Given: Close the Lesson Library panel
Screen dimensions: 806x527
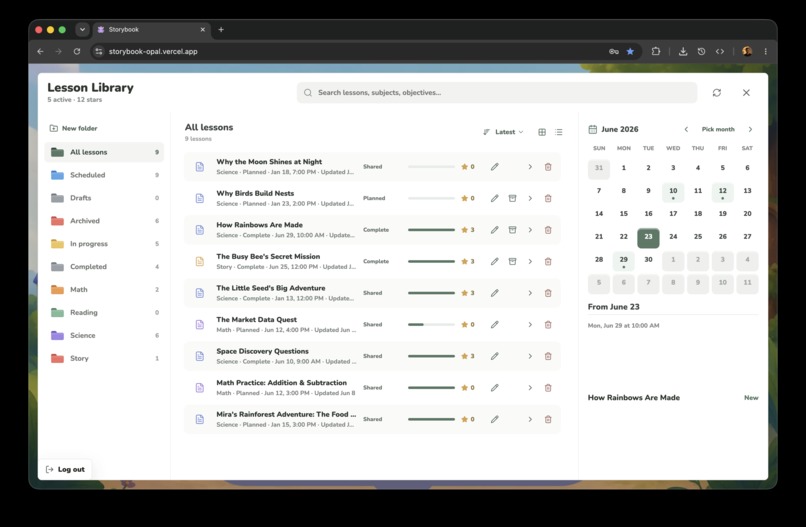Looking at the screenshot, I should click(746, 93).
